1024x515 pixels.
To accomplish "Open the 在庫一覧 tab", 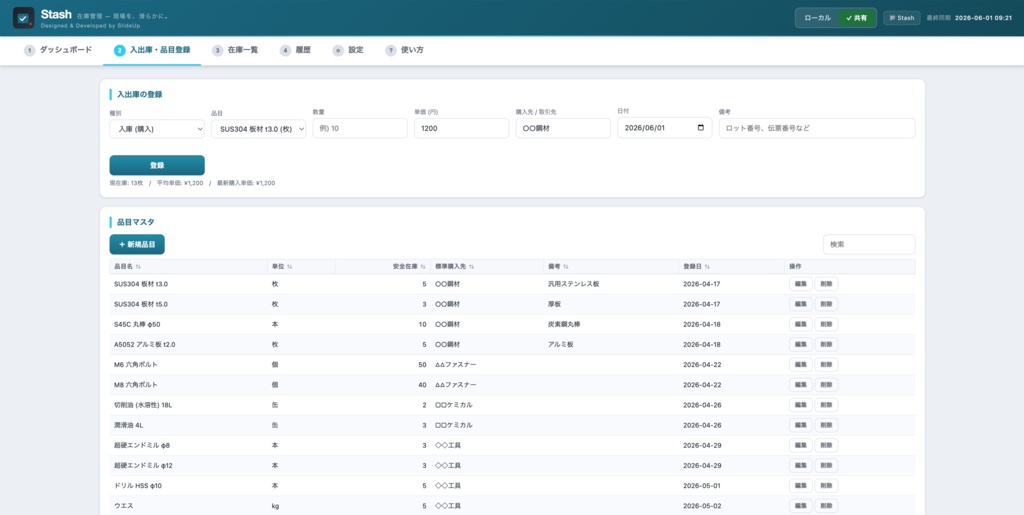I will [x=235, y=50].
